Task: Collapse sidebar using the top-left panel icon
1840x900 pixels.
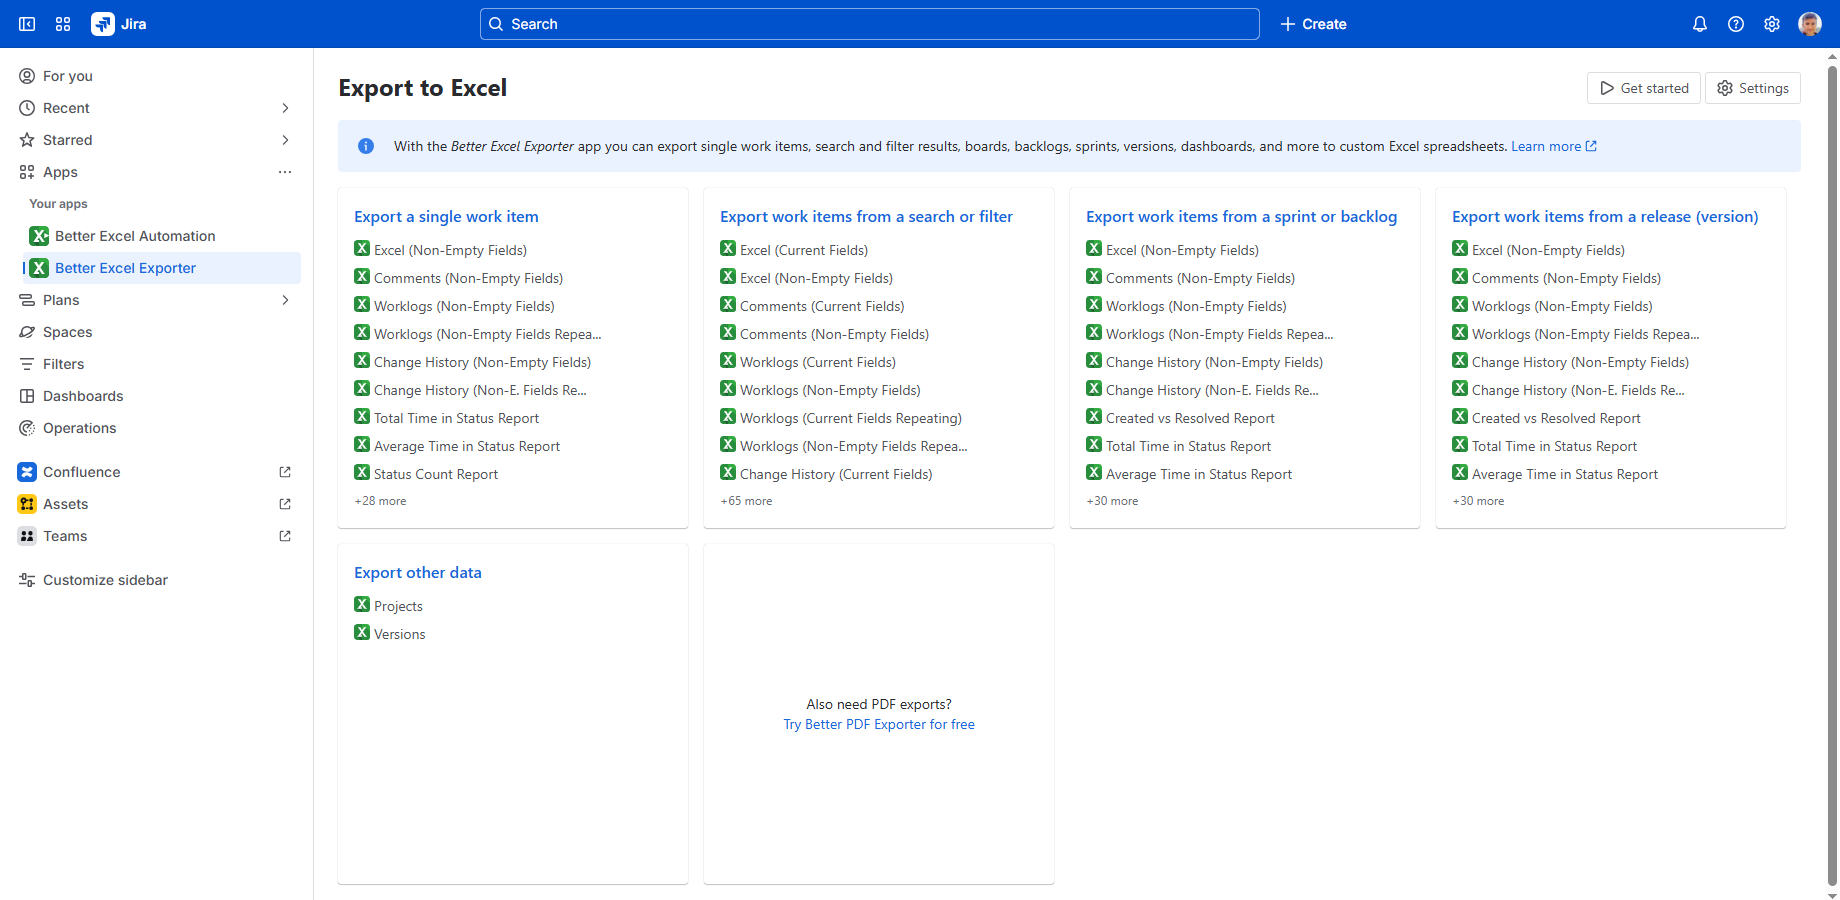Action: pos(27,24)
